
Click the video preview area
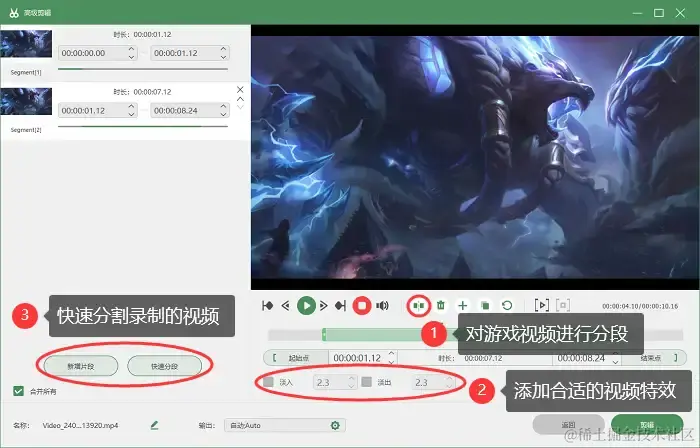[475, 157]
